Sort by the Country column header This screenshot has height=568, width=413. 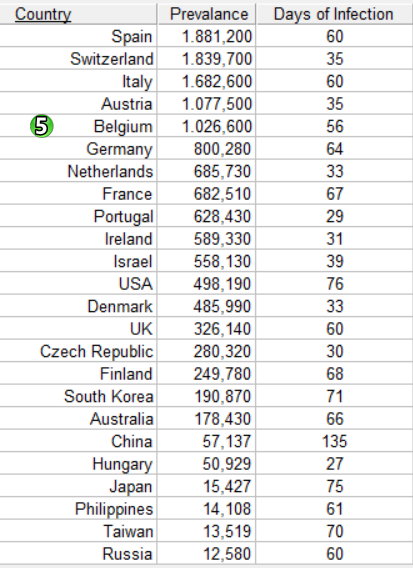tap(43, 14)
